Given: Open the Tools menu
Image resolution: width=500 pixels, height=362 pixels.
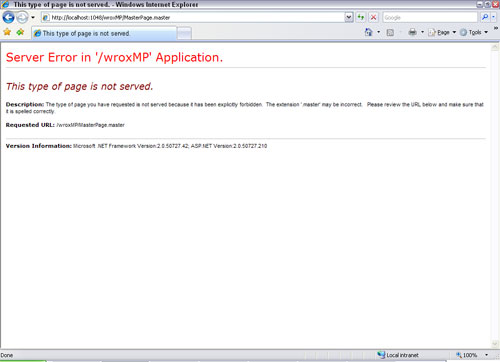Looking at the screenshot, I should point(474,32).
